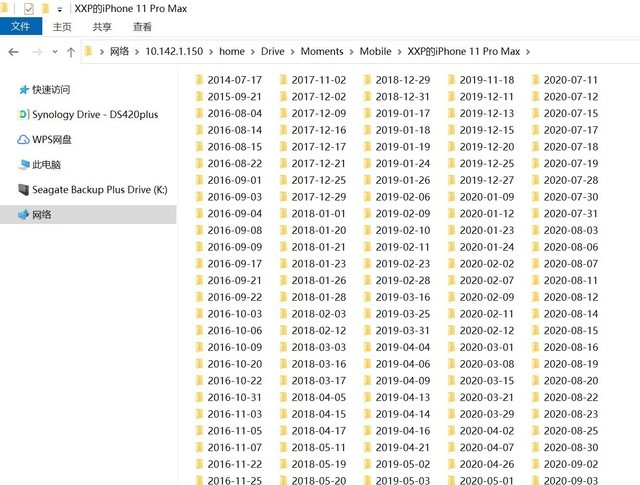Select folder 2017-11-02
640x485 pixels.
(x=319, y=80)
